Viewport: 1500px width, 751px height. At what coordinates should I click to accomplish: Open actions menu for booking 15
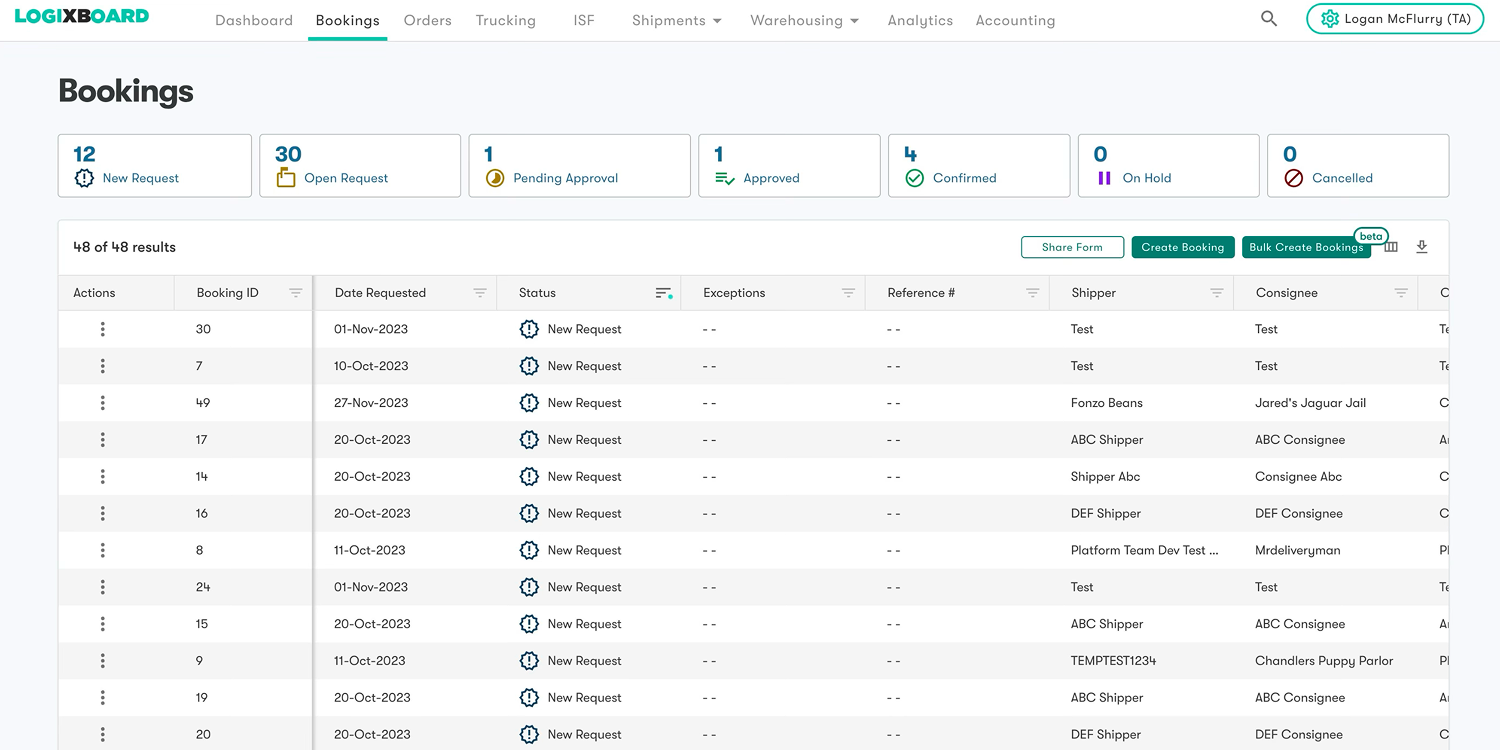(x=103, y=624)
